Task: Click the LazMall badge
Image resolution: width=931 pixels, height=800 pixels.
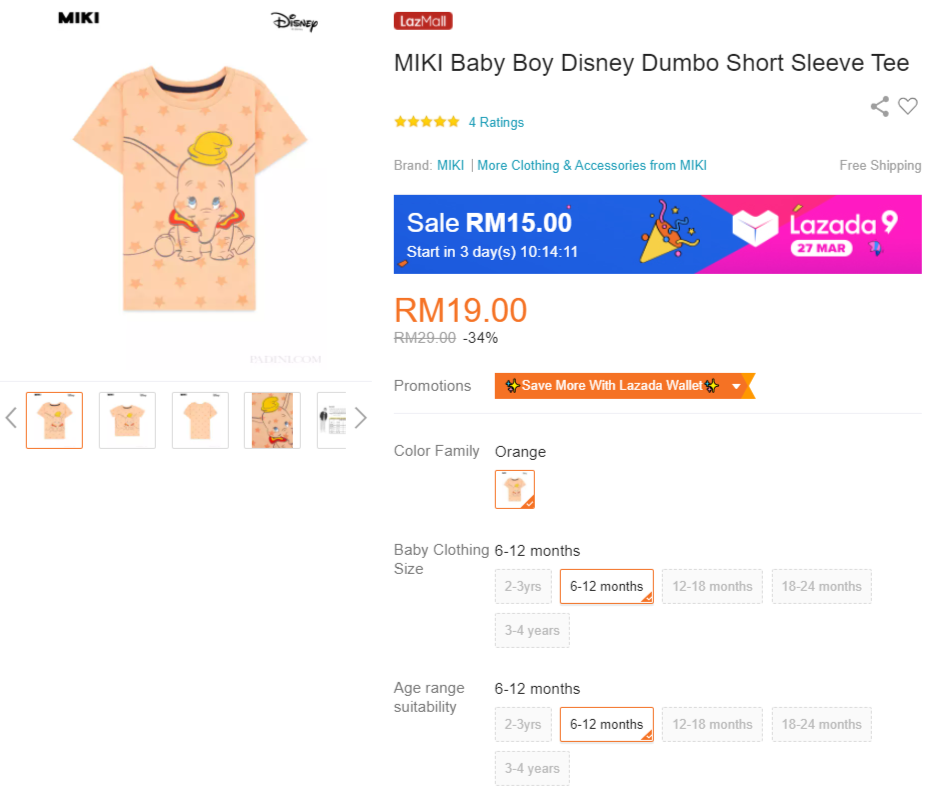Action: point(423,21)
